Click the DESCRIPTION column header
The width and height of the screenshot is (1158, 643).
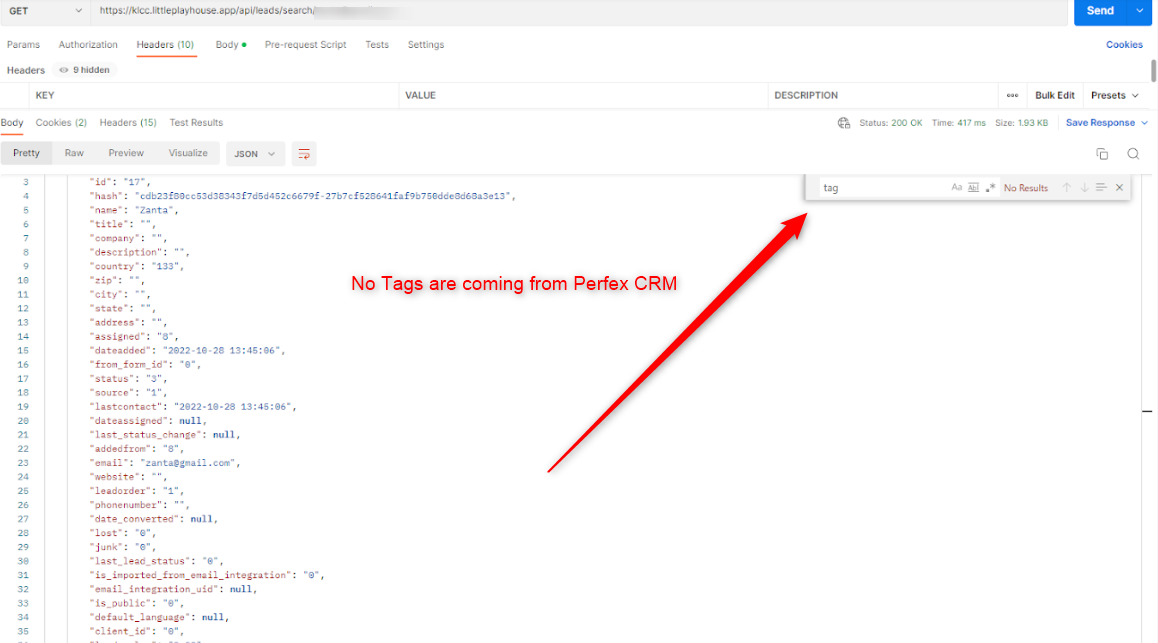pyautogui.click(x=806, y=95)
